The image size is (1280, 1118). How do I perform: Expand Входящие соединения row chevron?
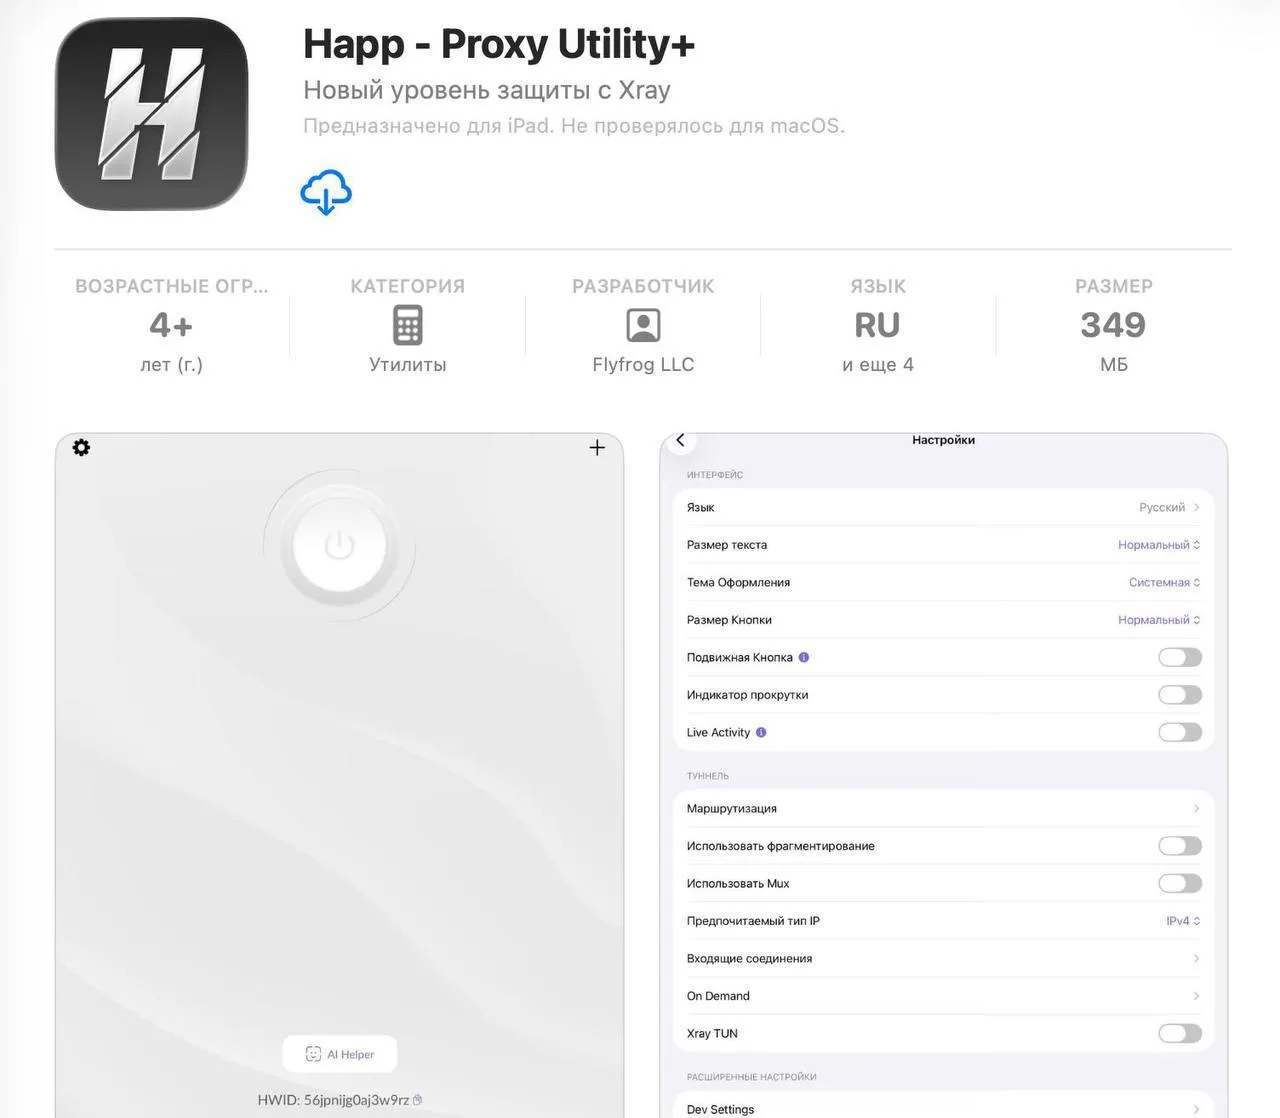point(1196,958)
